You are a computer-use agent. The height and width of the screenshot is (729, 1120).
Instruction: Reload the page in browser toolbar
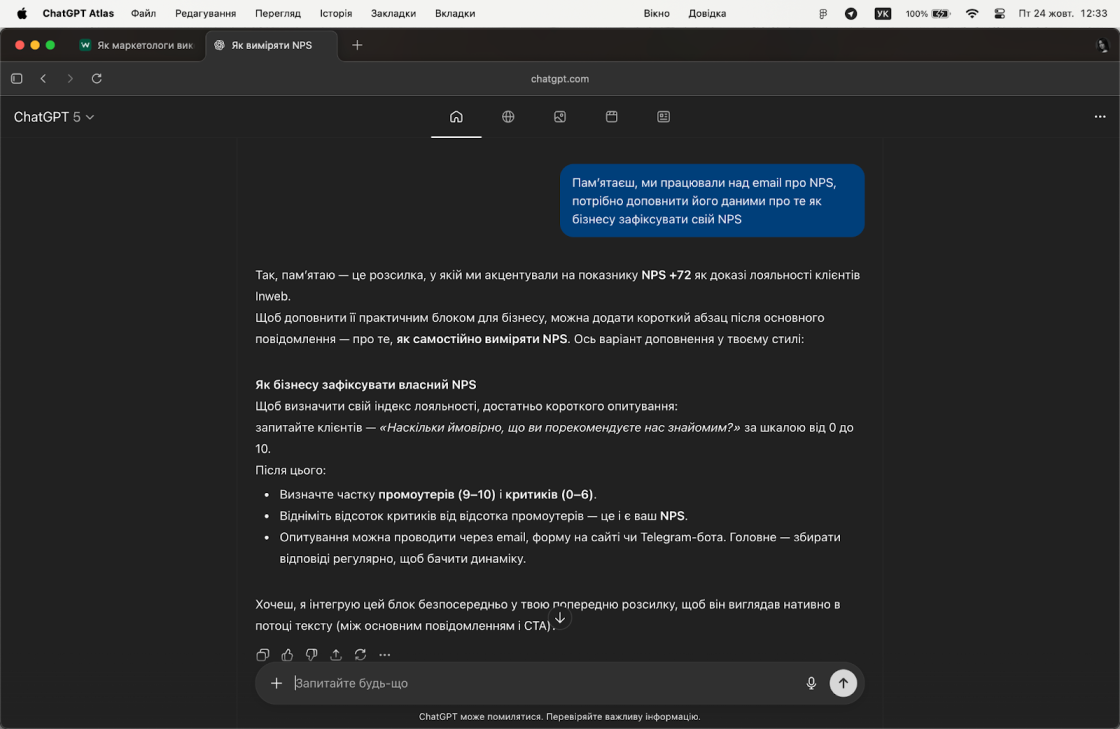97,78
